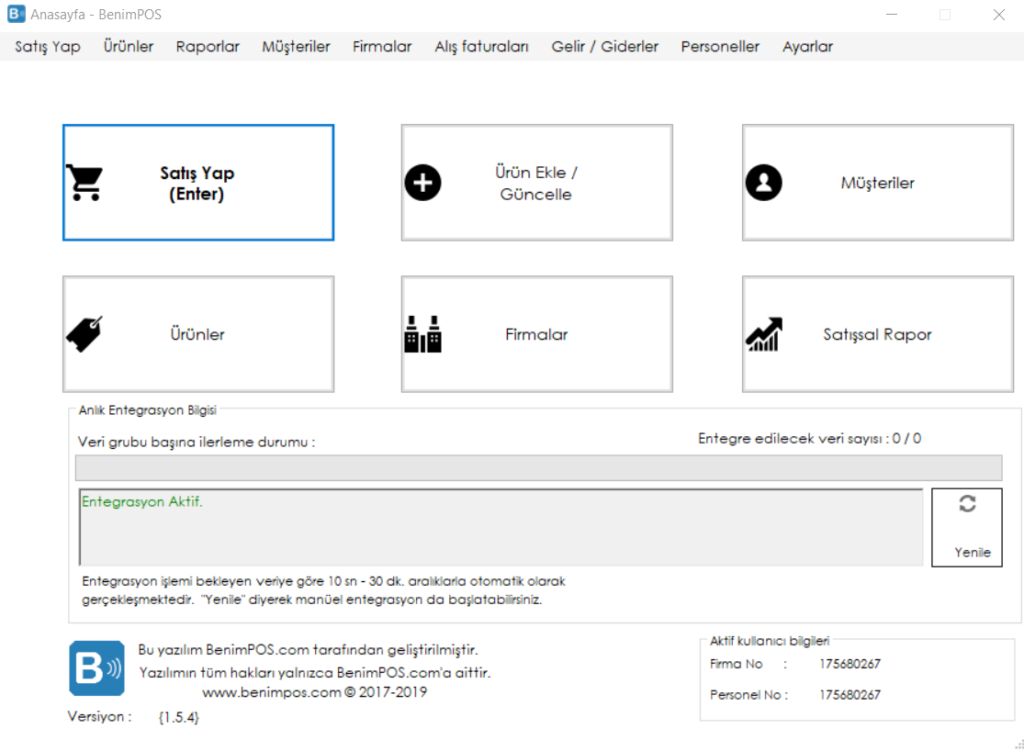Click the Personel No value 175680267

pos(850,695)
